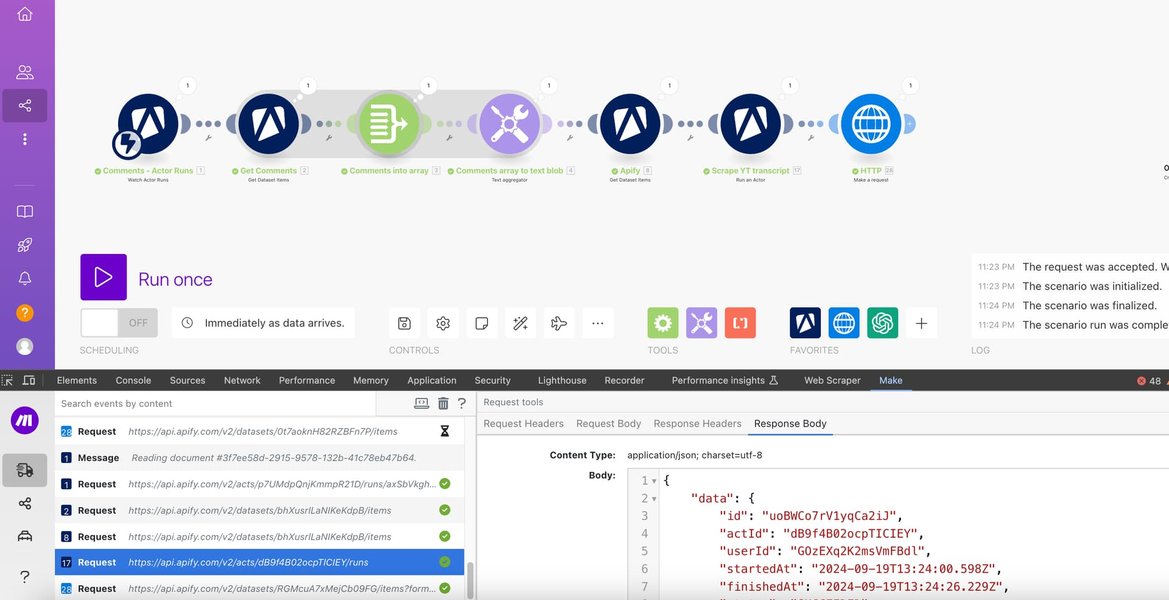
Task: Switch to the Performance devtools tab
Action: [306, 380]
